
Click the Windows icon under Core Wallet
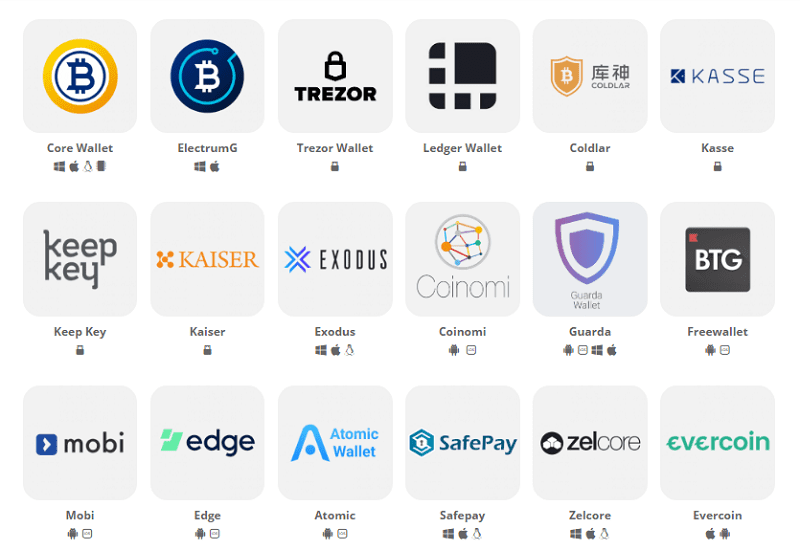60,166
